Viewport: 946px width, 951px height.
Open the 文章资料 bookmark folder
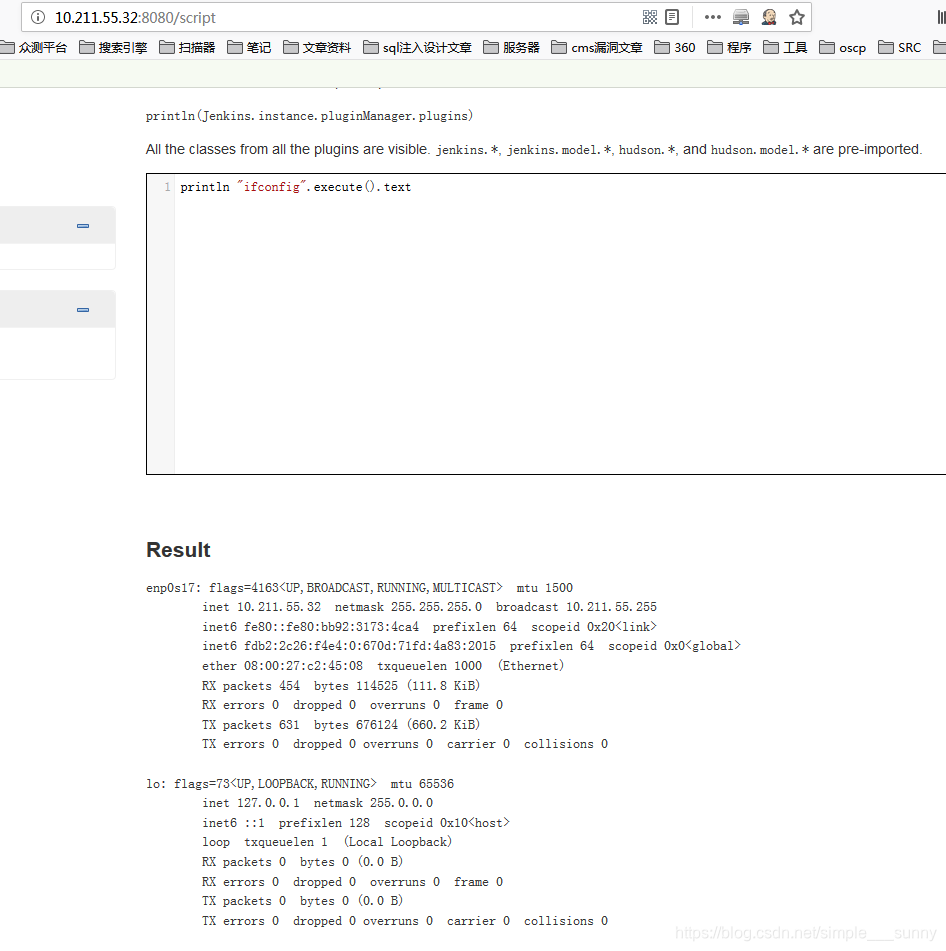click(317, 47)
